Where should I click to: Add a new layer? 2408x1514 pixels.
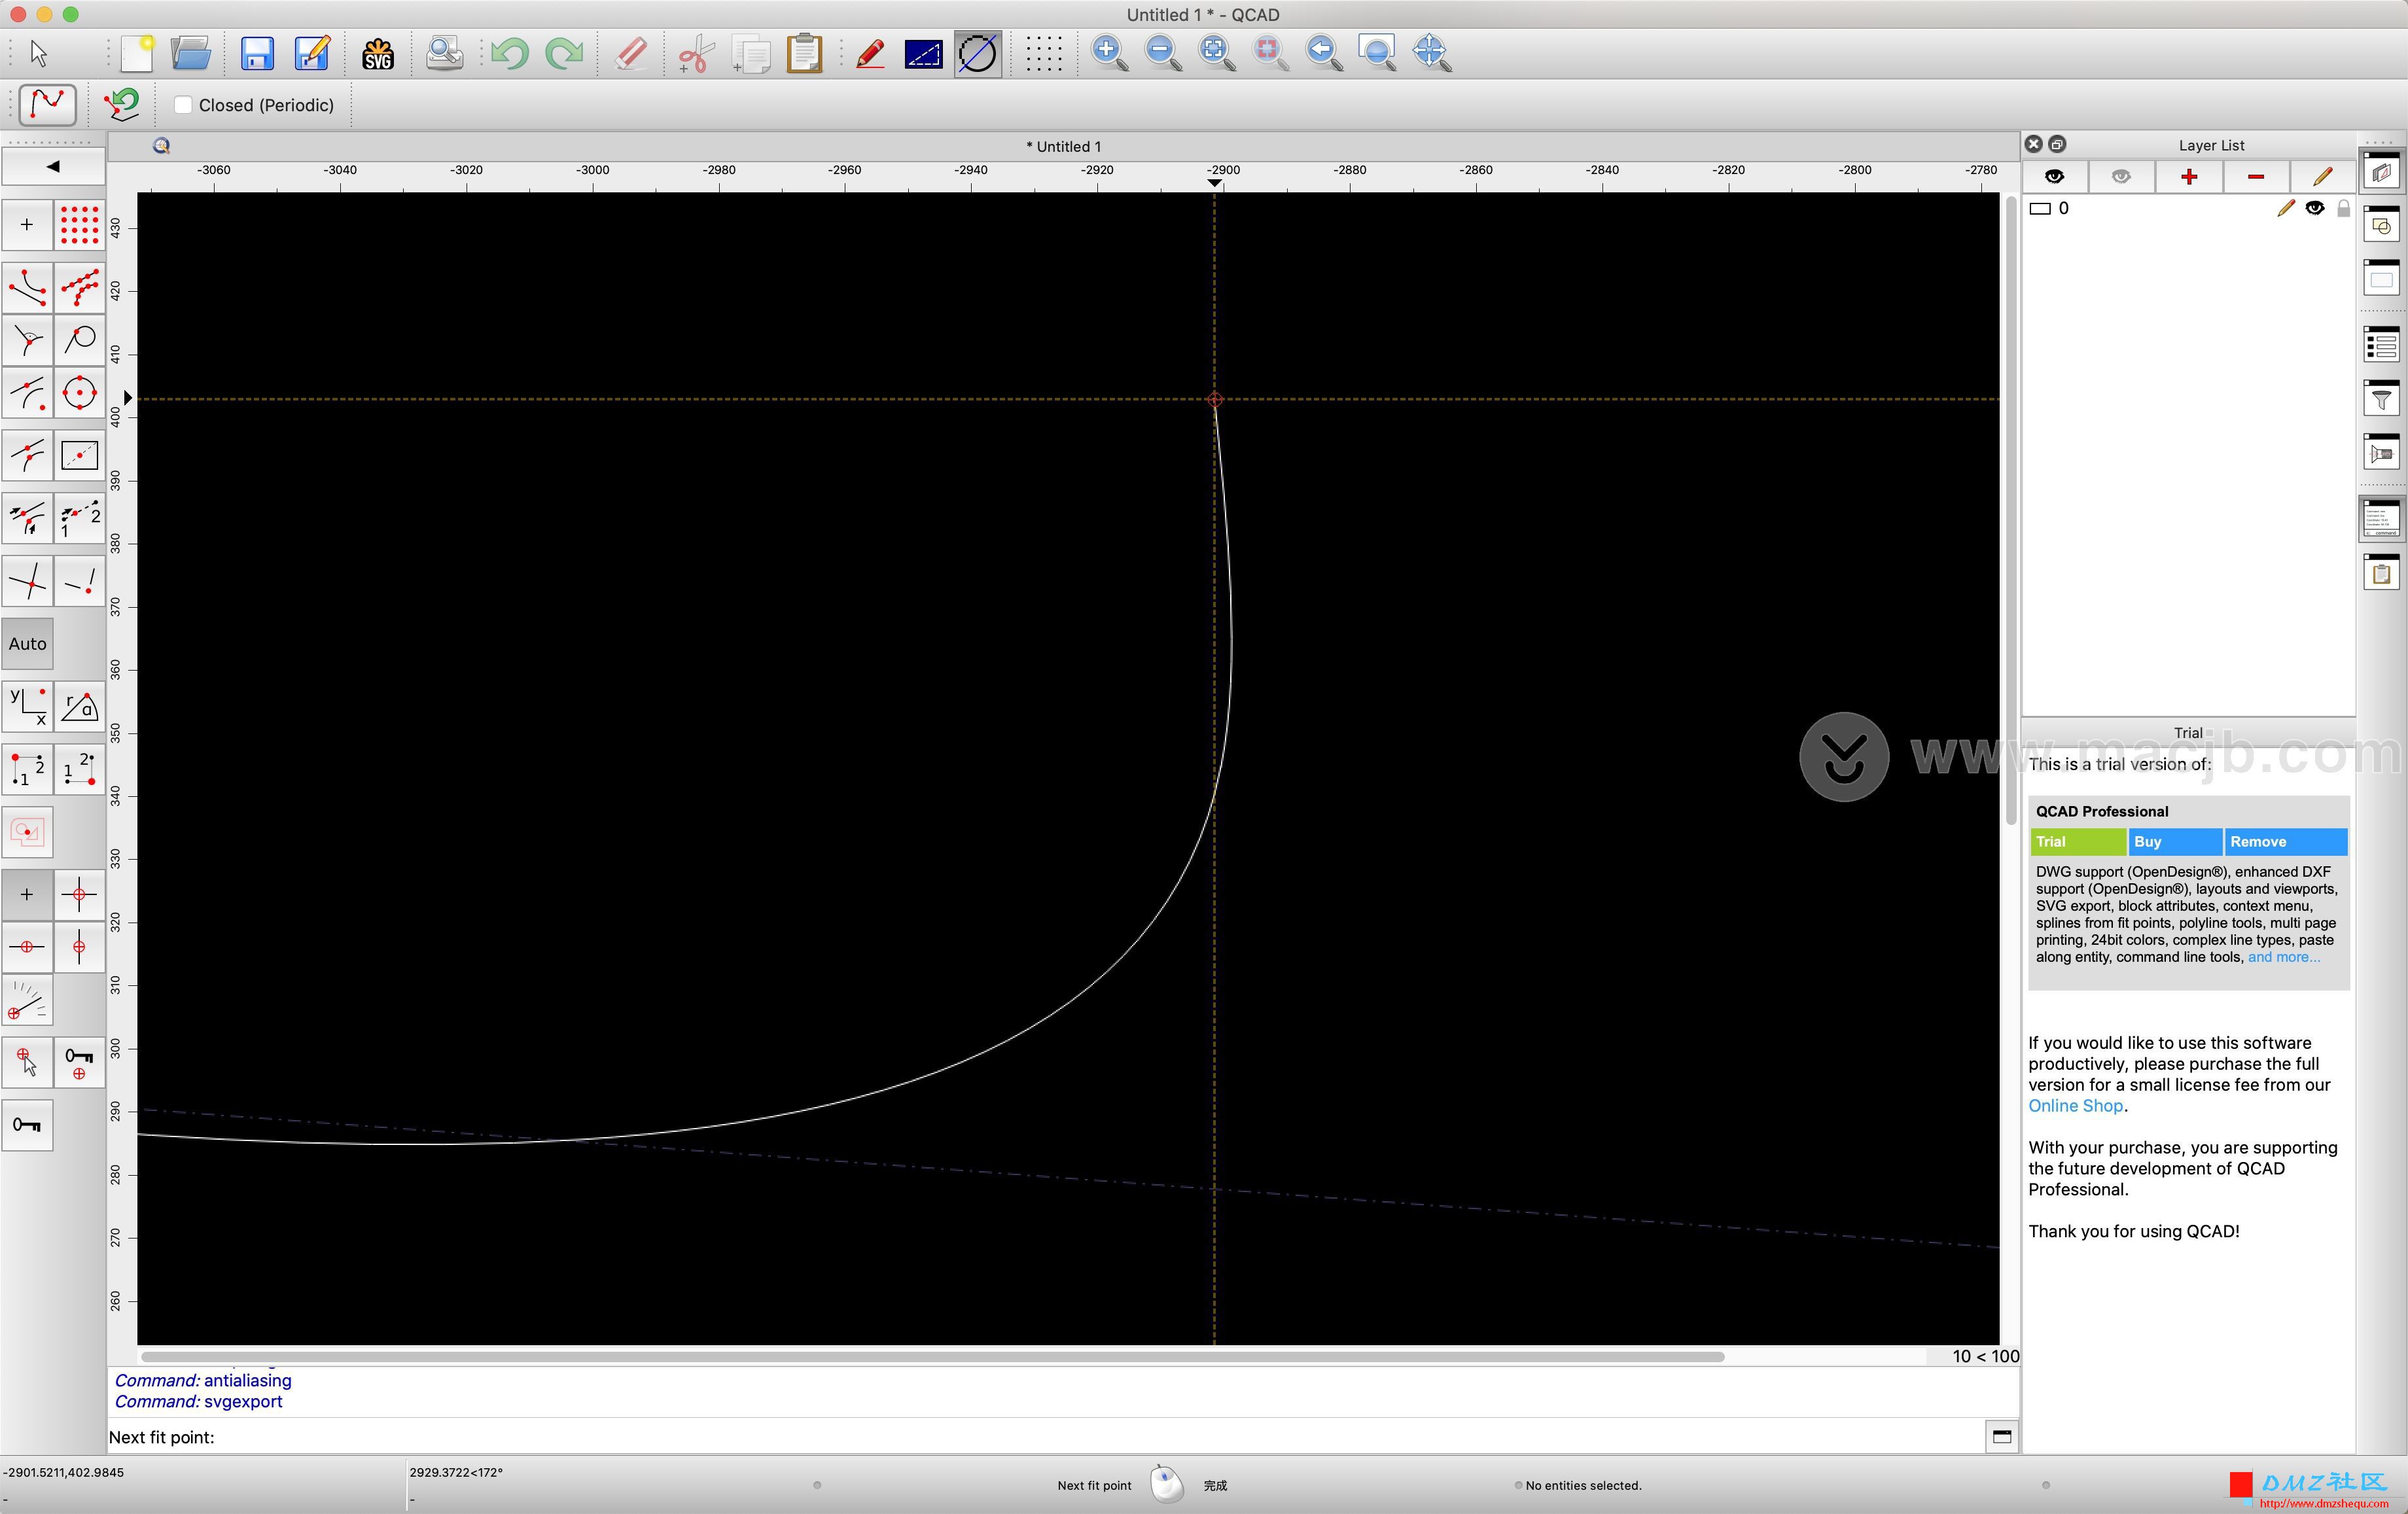click(x=2189, y=177)
